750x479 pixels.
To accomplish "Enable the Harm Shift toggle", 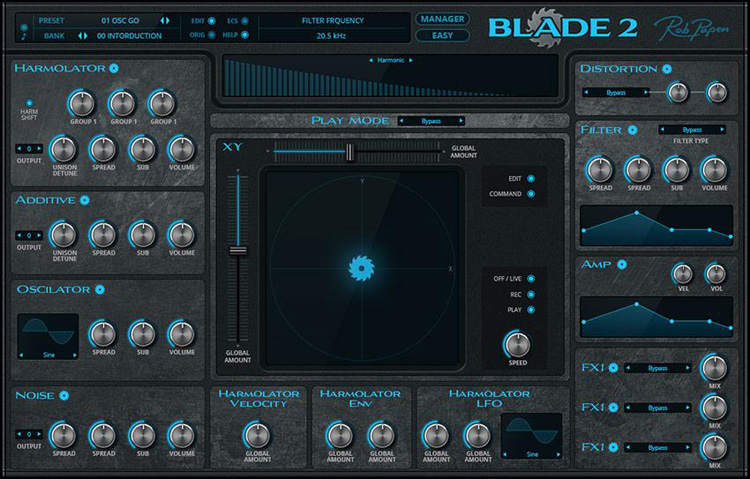I will [x=29, y=103].
